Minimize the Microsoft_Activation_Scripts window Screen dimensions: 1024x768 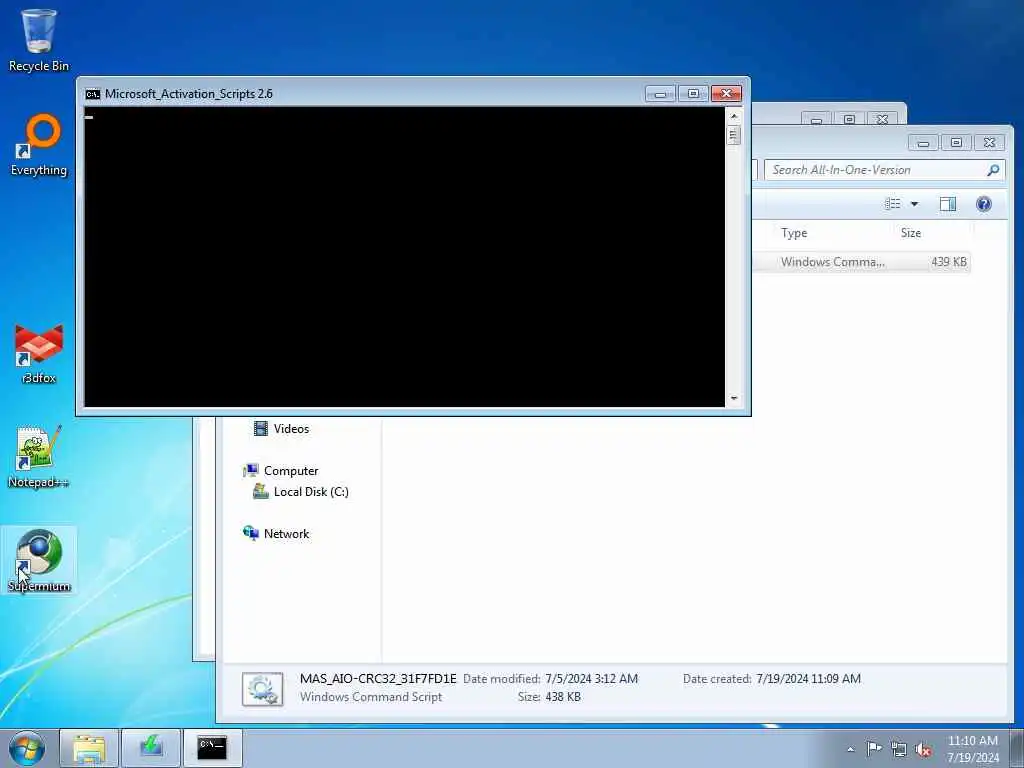point(660,94)
